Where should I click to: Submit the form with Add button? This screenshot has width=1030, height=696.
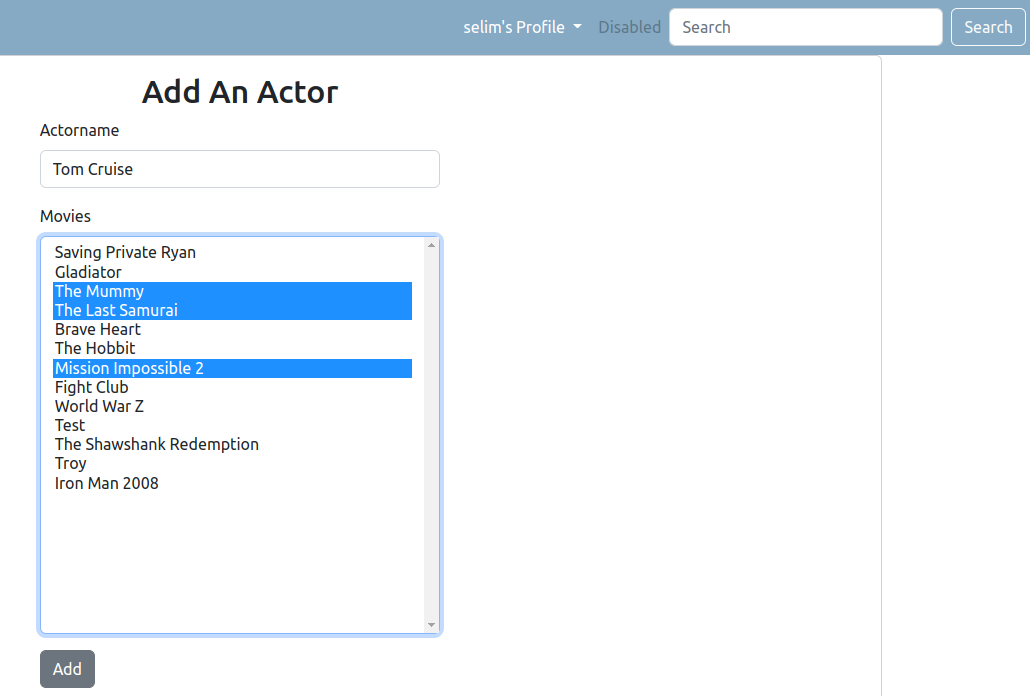(x=68, y=669)
